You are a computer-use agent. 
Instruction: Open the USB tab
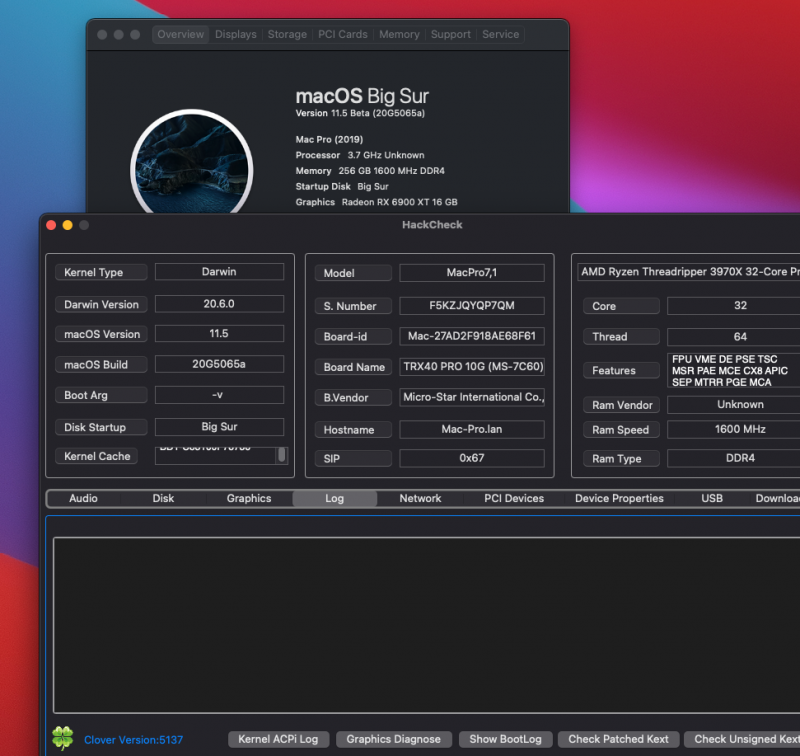(712, 498)
